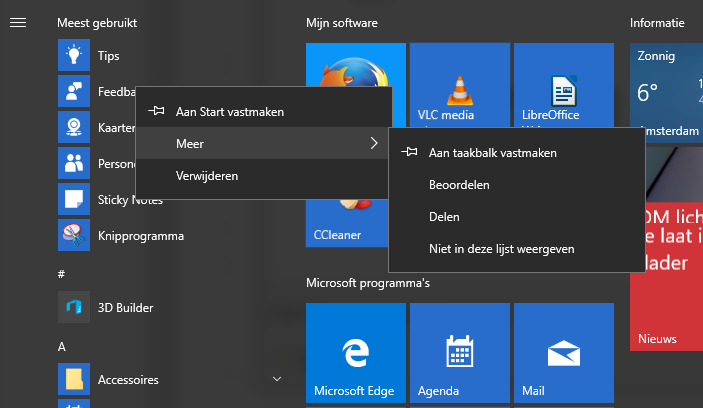Open the Tips app icon

(x=74, y=56)
